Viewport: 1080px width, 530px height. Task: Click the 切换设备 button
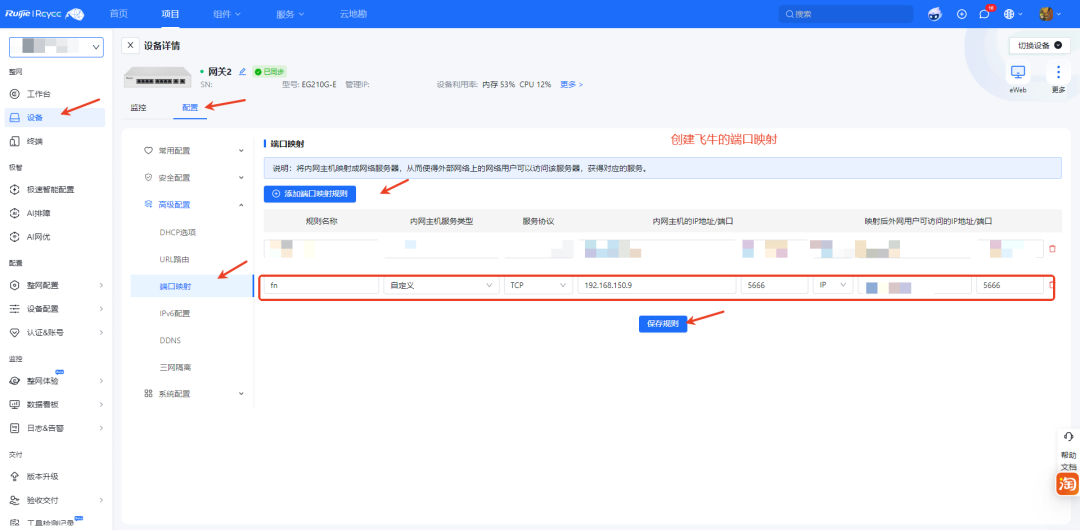pos(1039,45)
